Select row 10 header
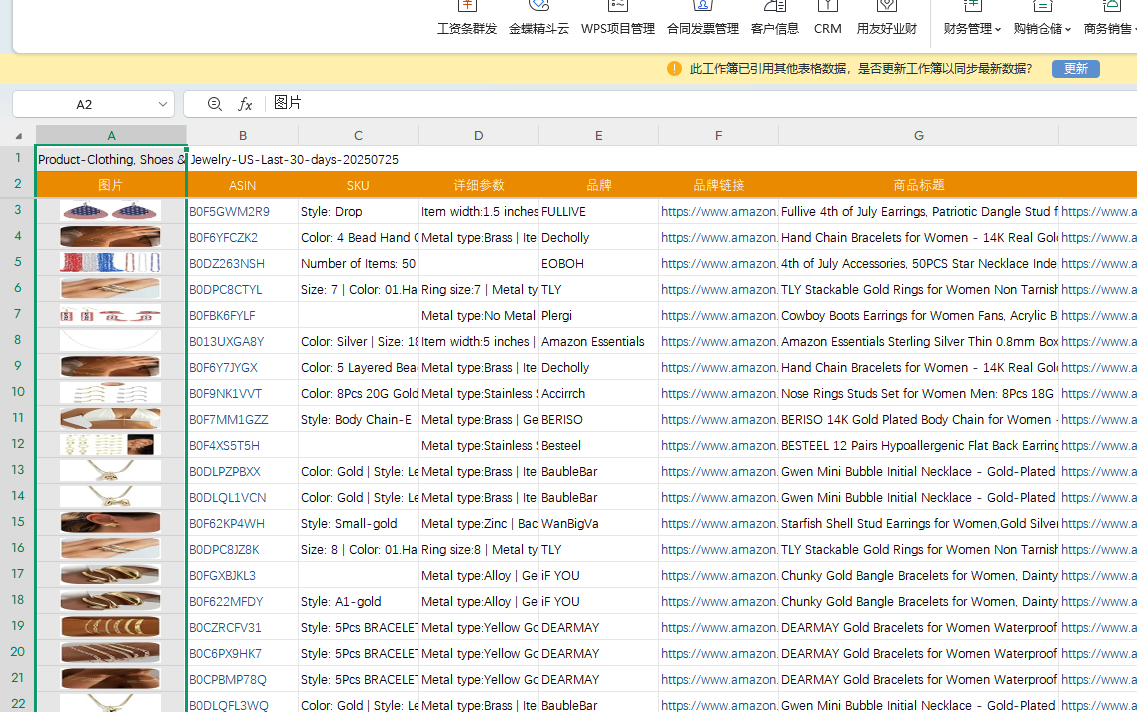This screenshot has width=1137, height=712. [18, 394]
